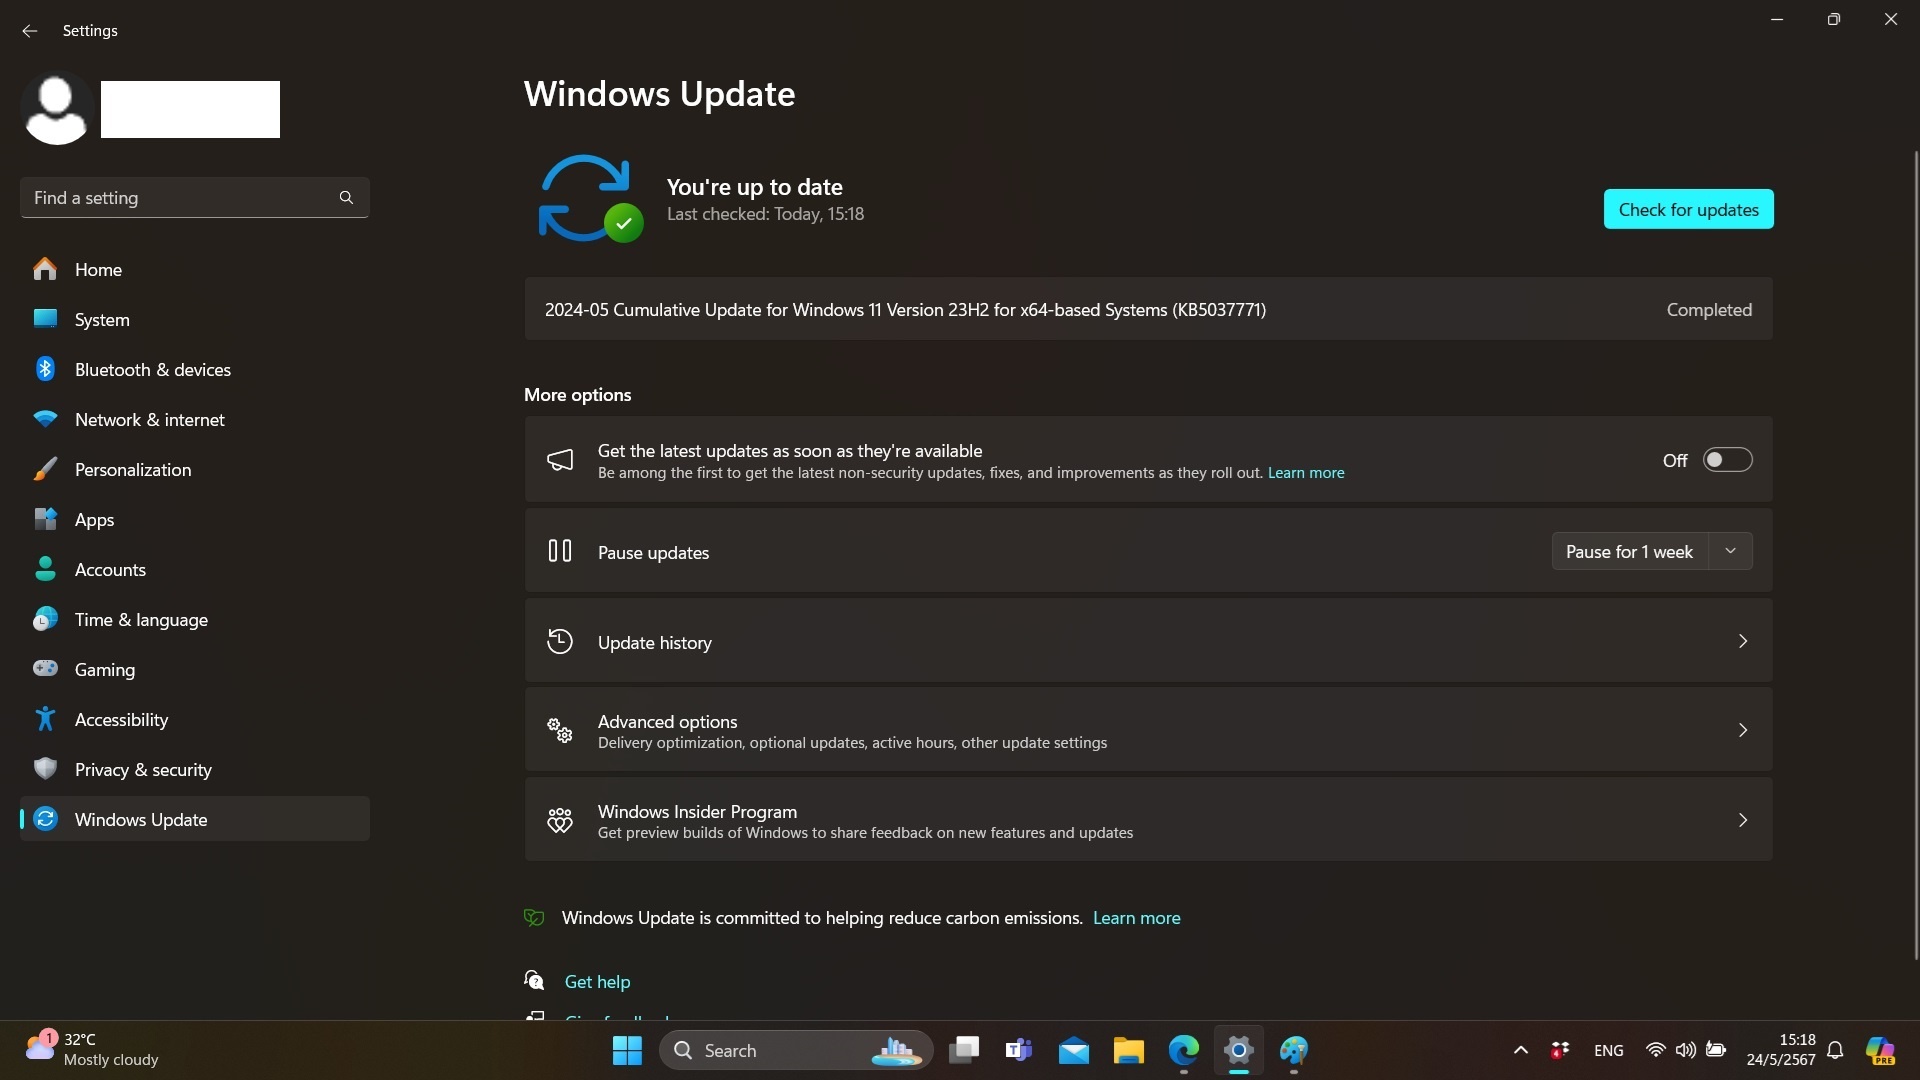The width and height of the screenshot is (1920, 1080).
Task: Open the Home settings page
Action: (195, 269)
